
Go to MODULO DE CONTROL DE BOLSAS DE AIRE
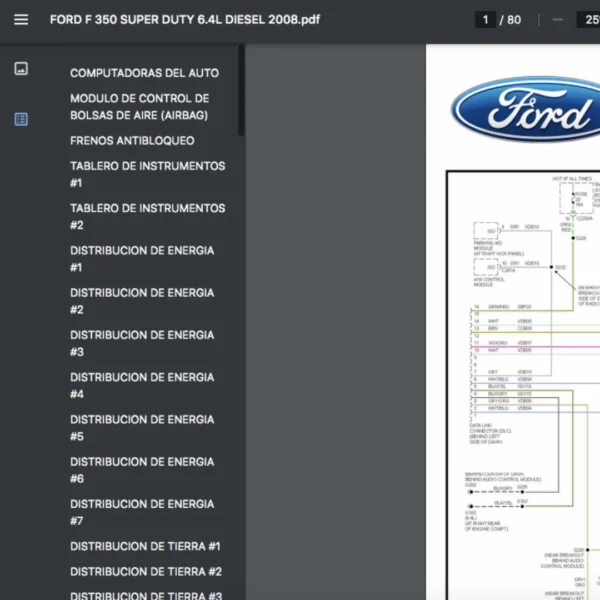pyautogui.click(x=140, y=107)
